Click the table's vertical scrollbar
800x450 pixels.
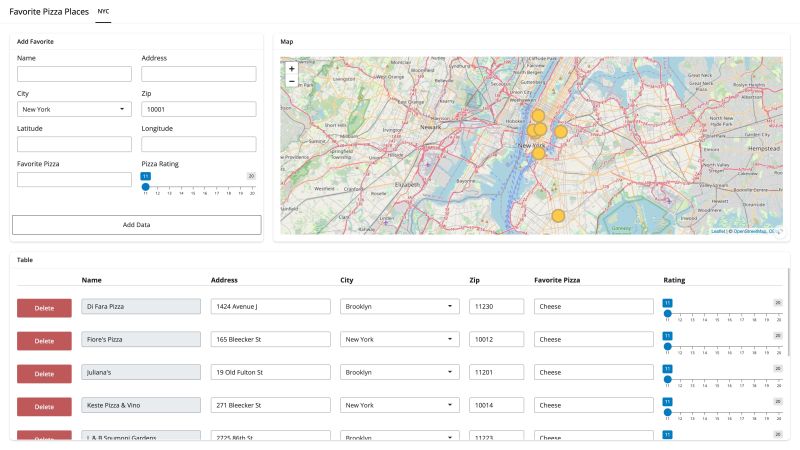(x=788, y=312)
